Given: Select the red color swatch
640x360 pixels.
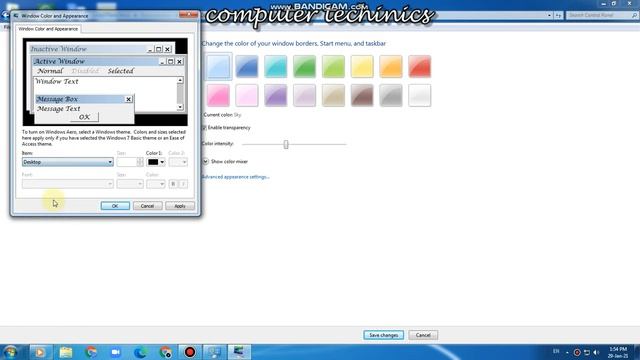Looking at the screenshot, I should point(419,66).
